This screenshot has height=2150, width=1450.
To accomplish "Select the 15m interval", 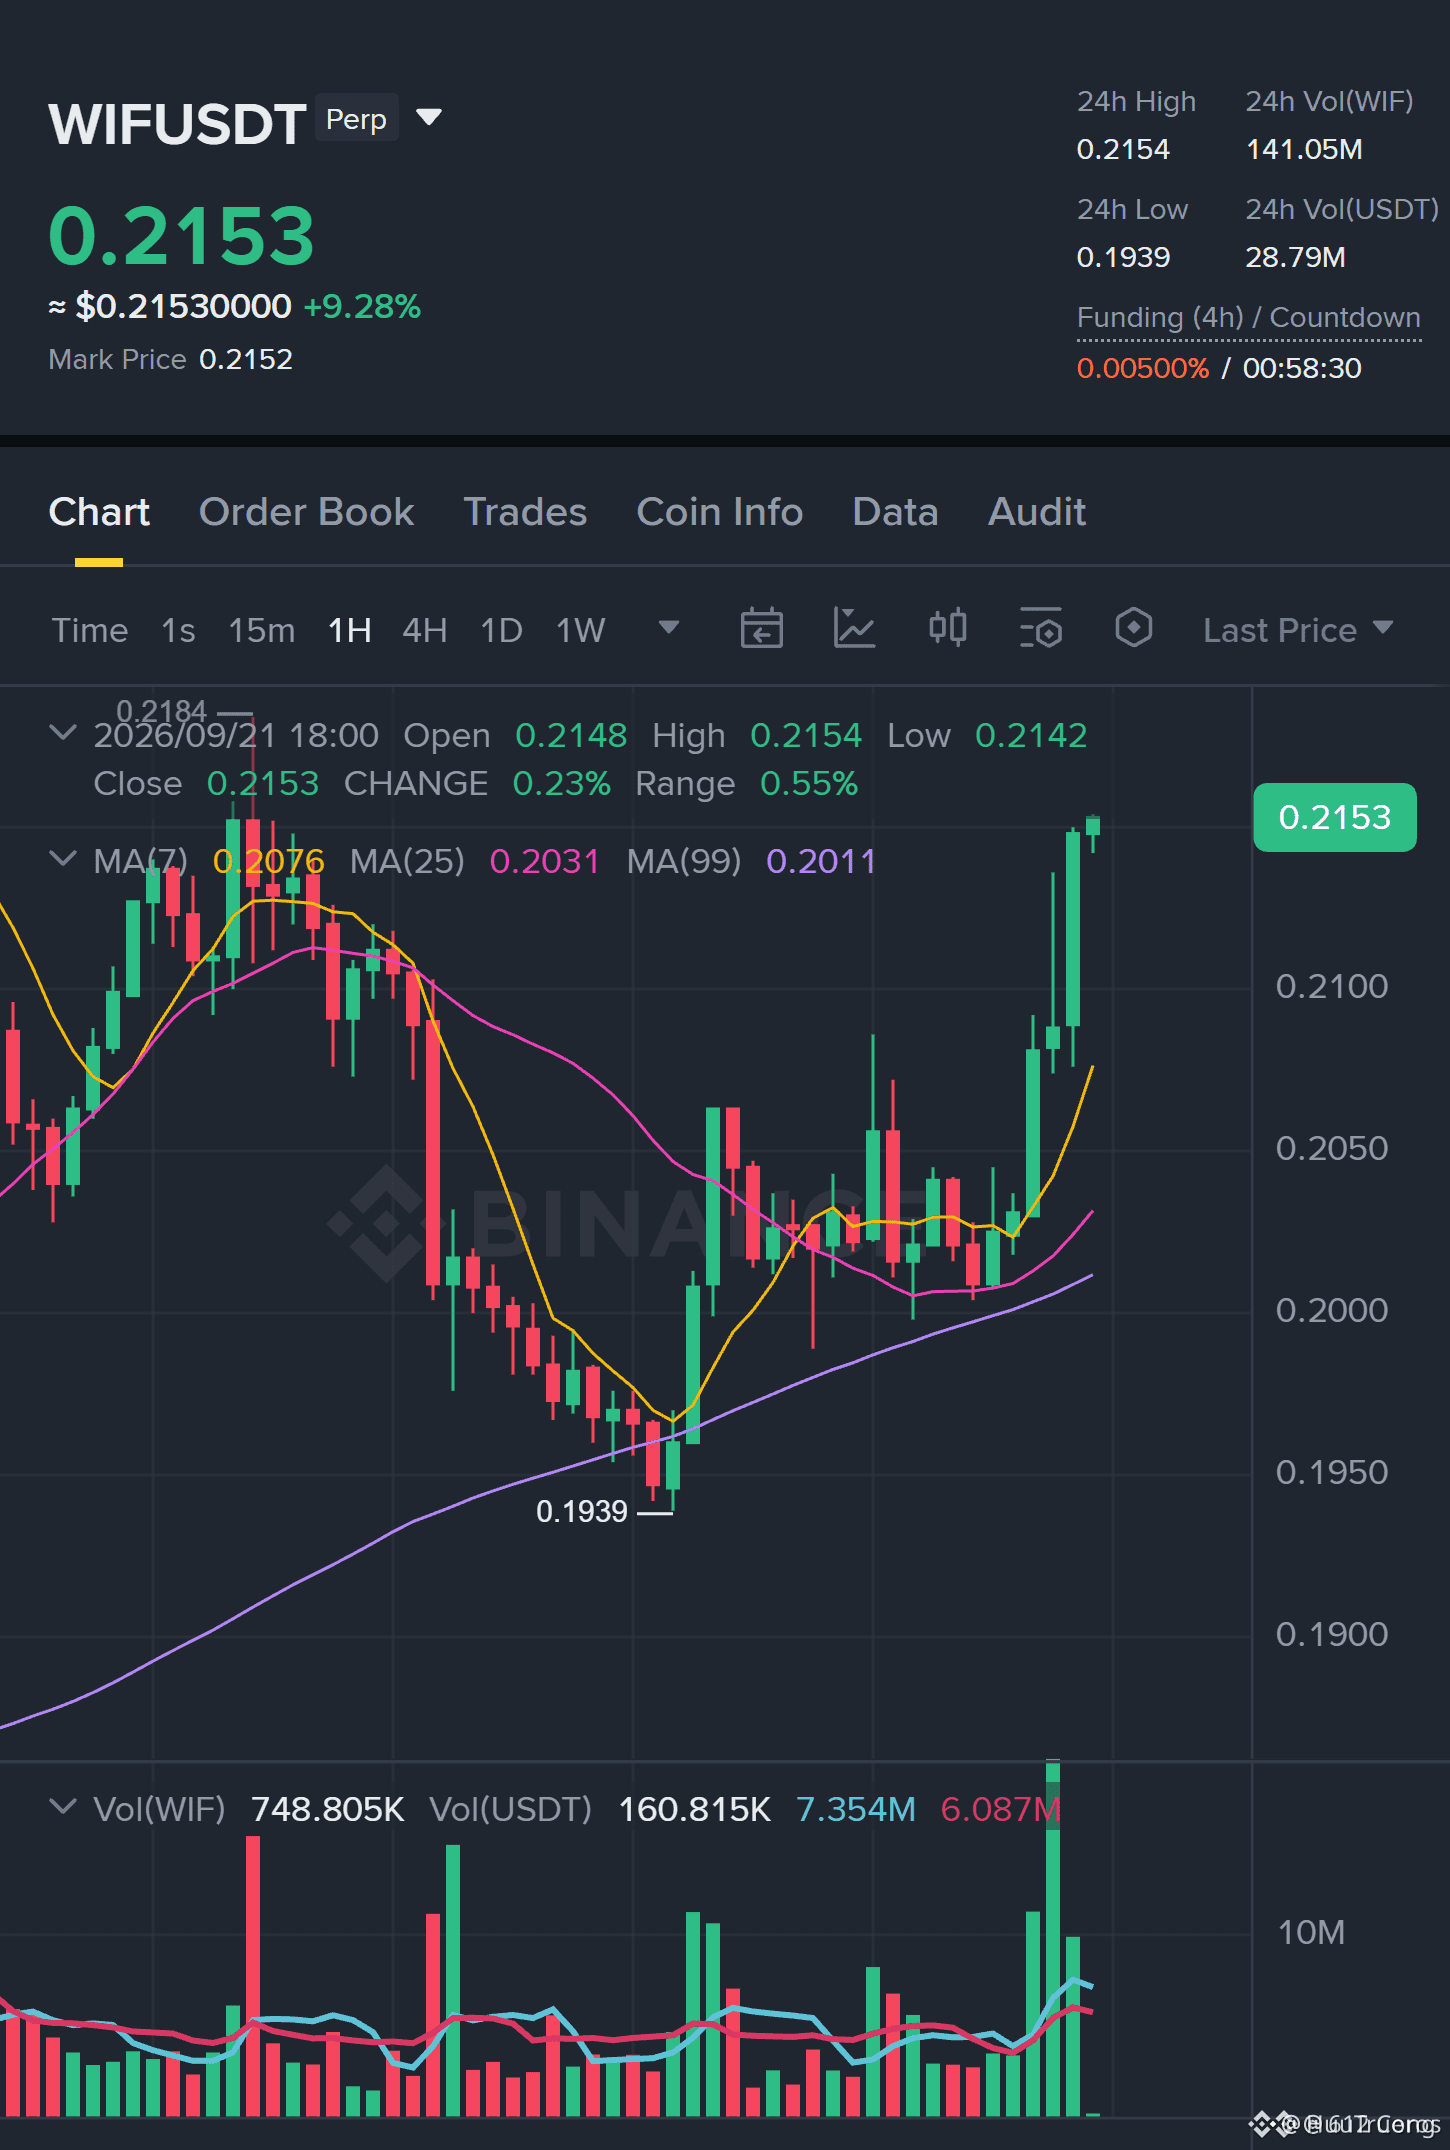I will click(x=262, y=630).
